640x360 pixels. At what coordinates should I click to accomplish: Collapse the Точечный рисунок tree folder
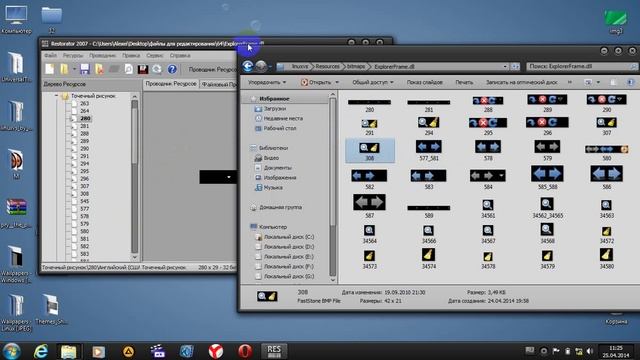[x=56, y=96]
